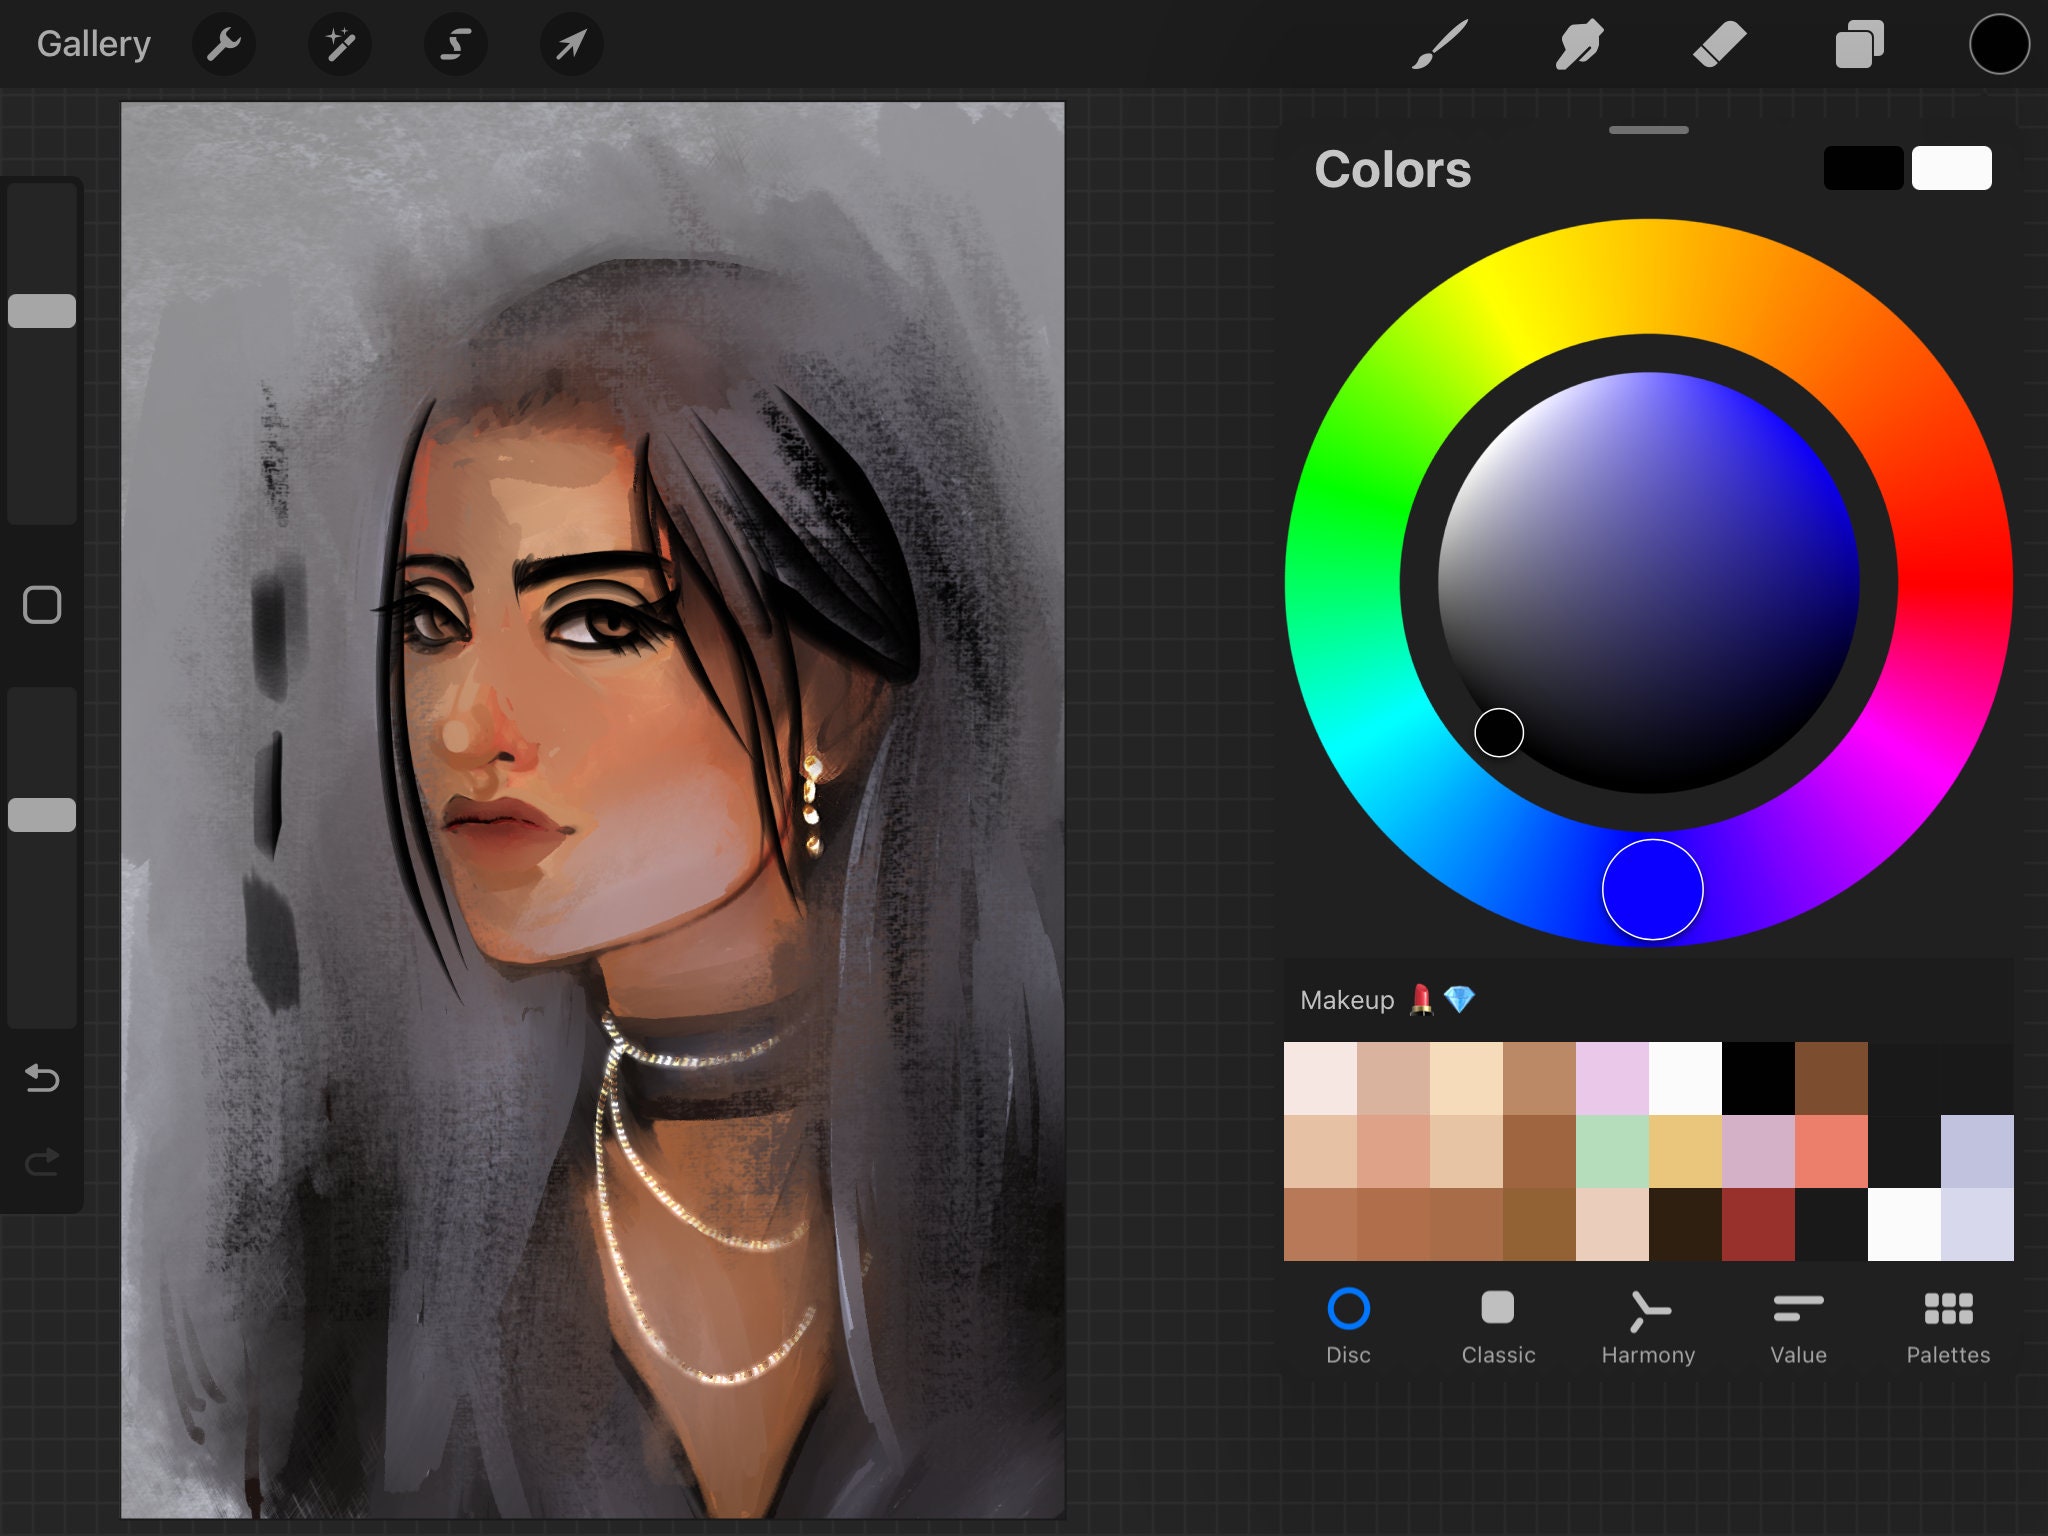Select the Transform arrow tool
2048x1536 pixels.
(570, 43)
